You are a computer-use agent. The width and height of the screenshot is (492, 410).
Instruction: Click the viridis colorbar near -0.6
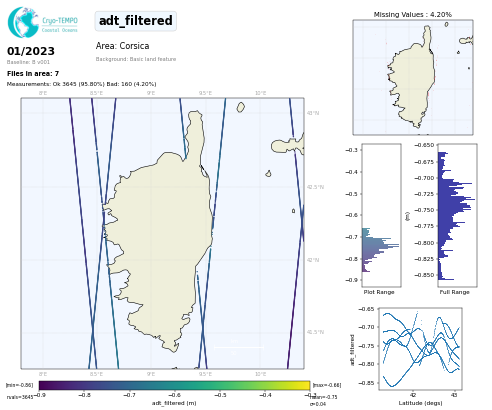click(175, 386)
